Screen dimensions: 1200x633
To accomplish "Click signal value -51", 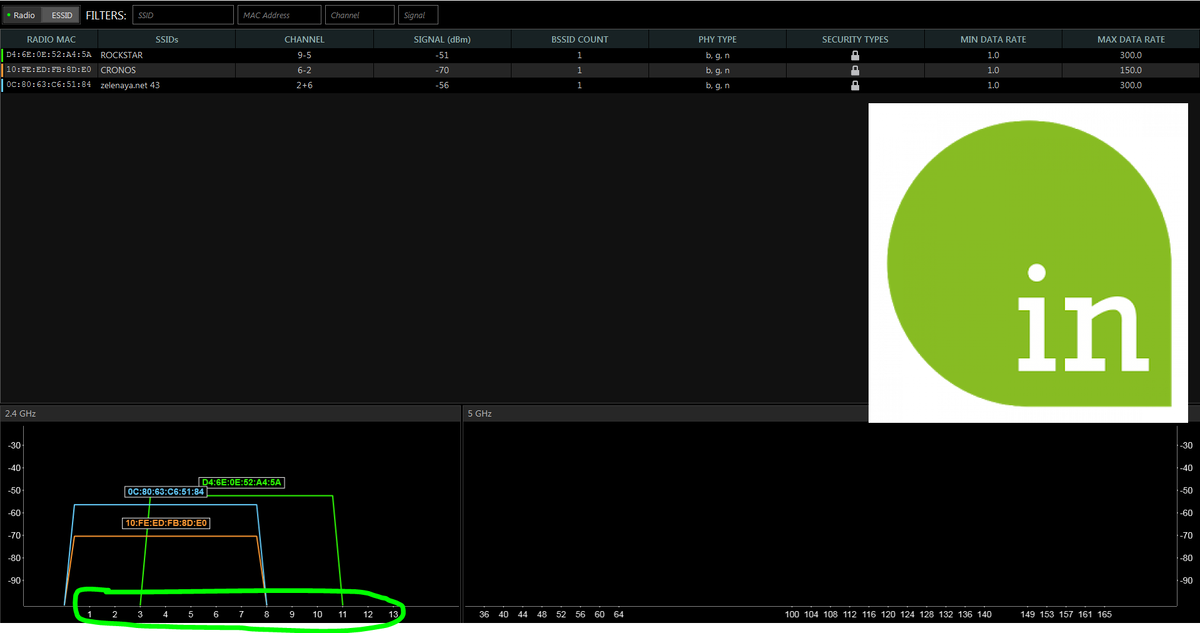I will pos(442,55).
